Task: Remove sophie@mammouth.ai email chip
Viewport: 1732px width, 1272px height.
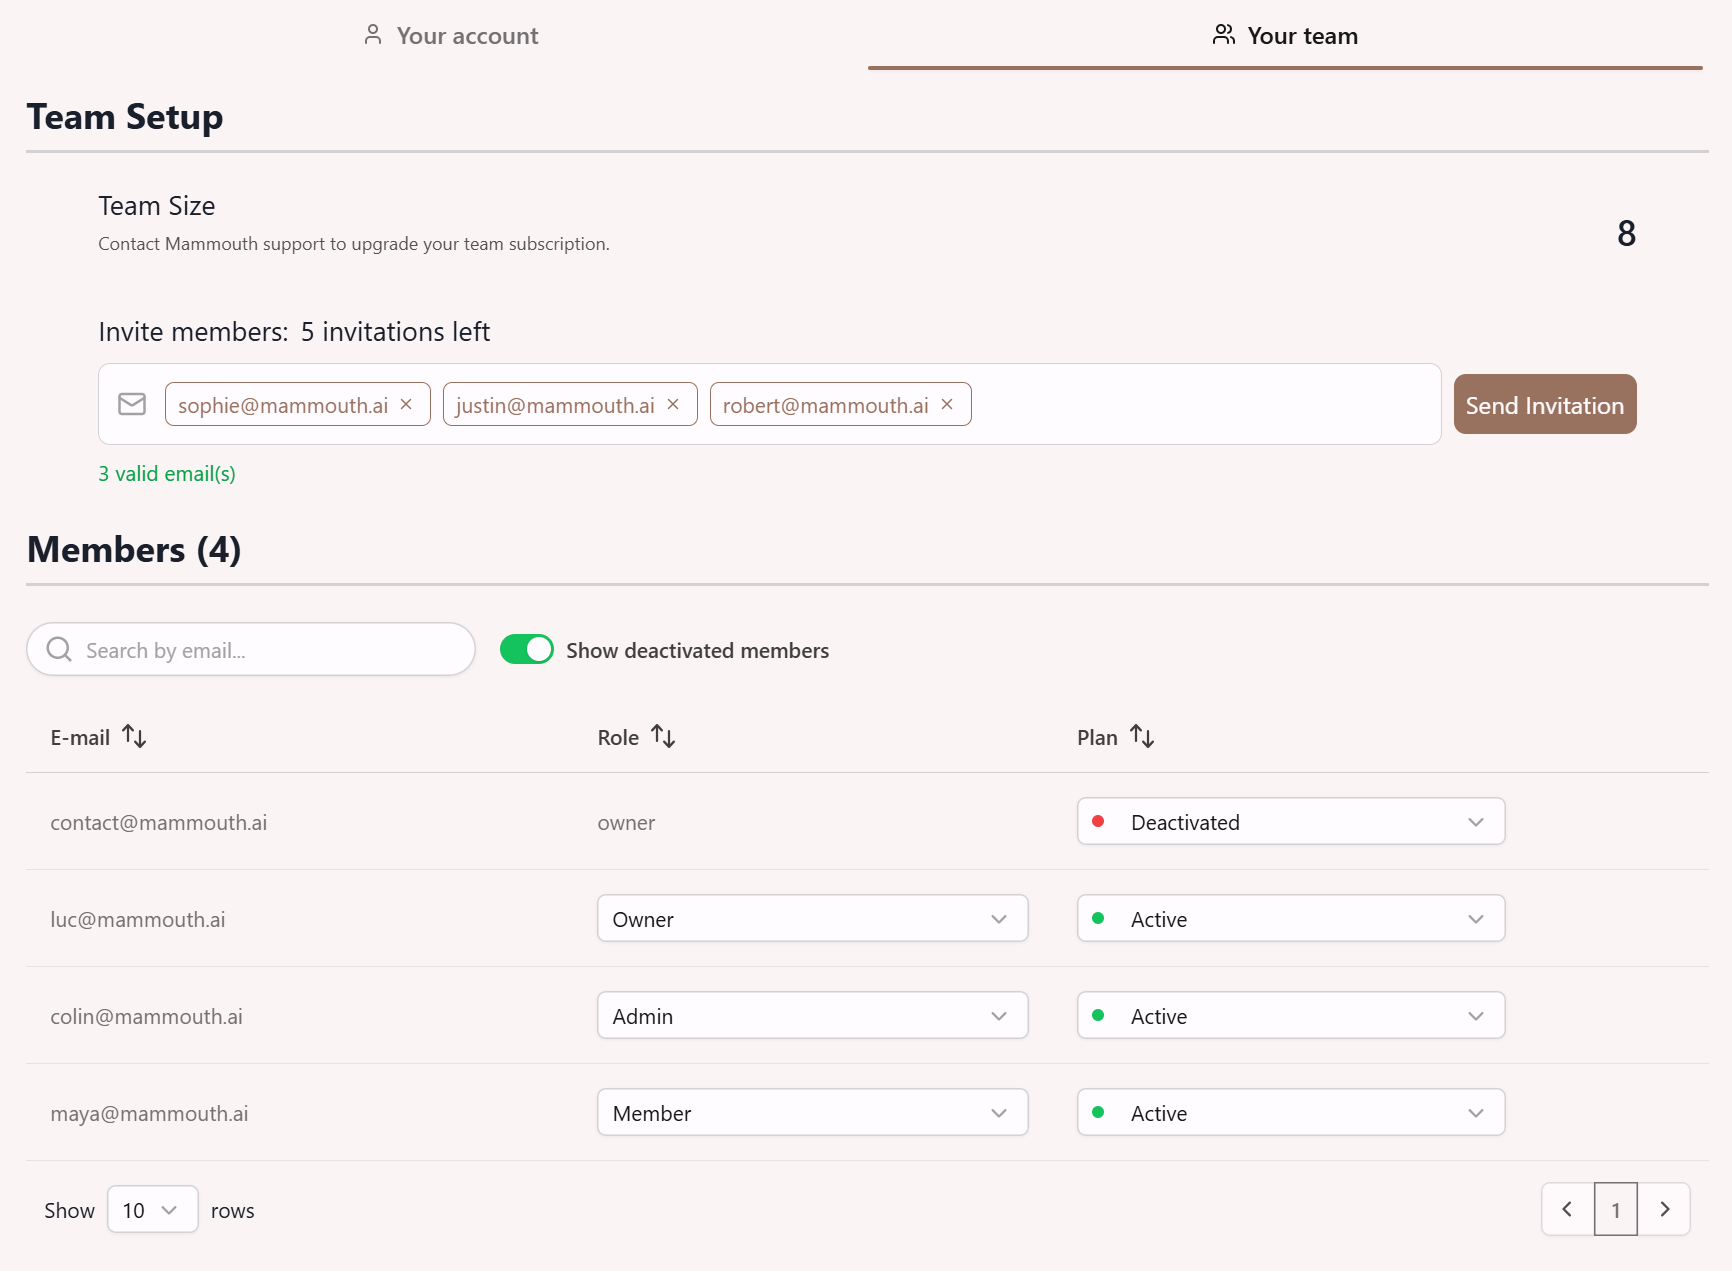Action: pos(406,404)
